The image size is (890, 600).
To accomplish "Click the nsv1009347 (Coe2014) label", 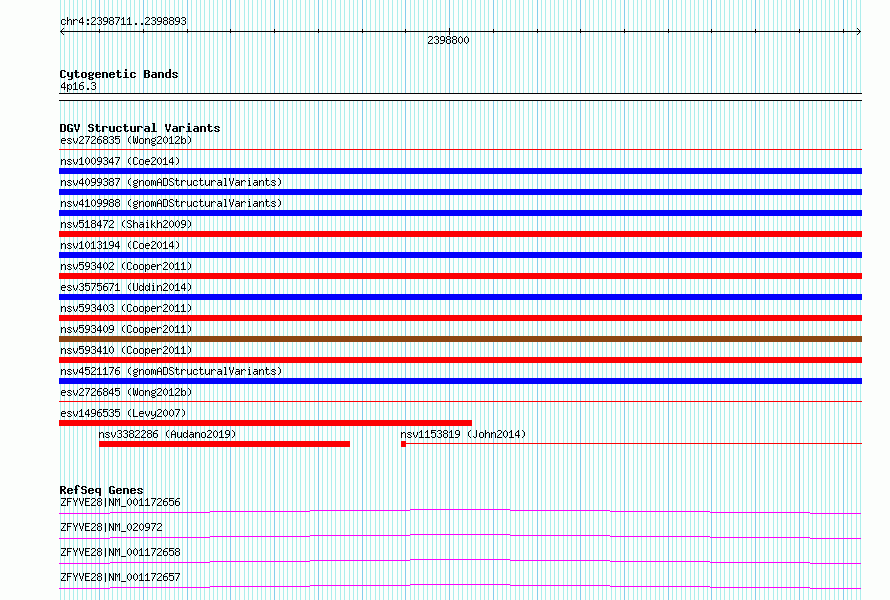I will pyautogui.click(x=120, y=161).
